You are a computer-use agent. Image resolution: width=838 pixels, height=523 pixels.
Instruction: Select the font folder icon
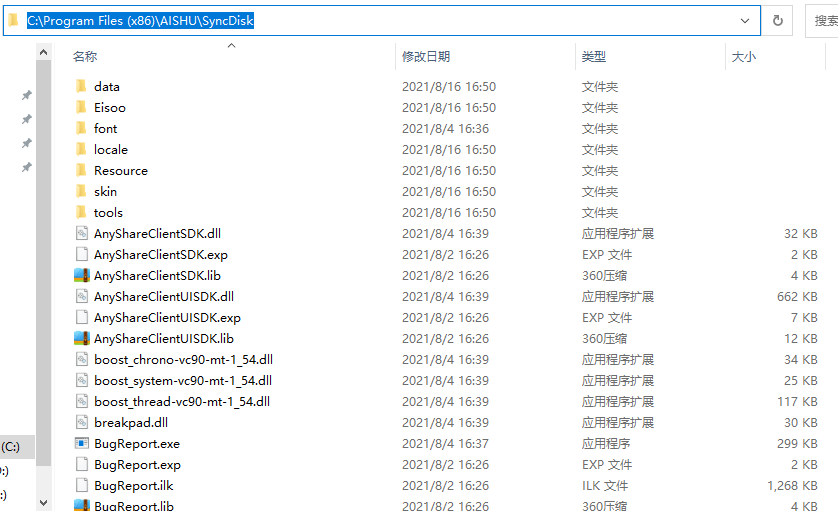81,128
